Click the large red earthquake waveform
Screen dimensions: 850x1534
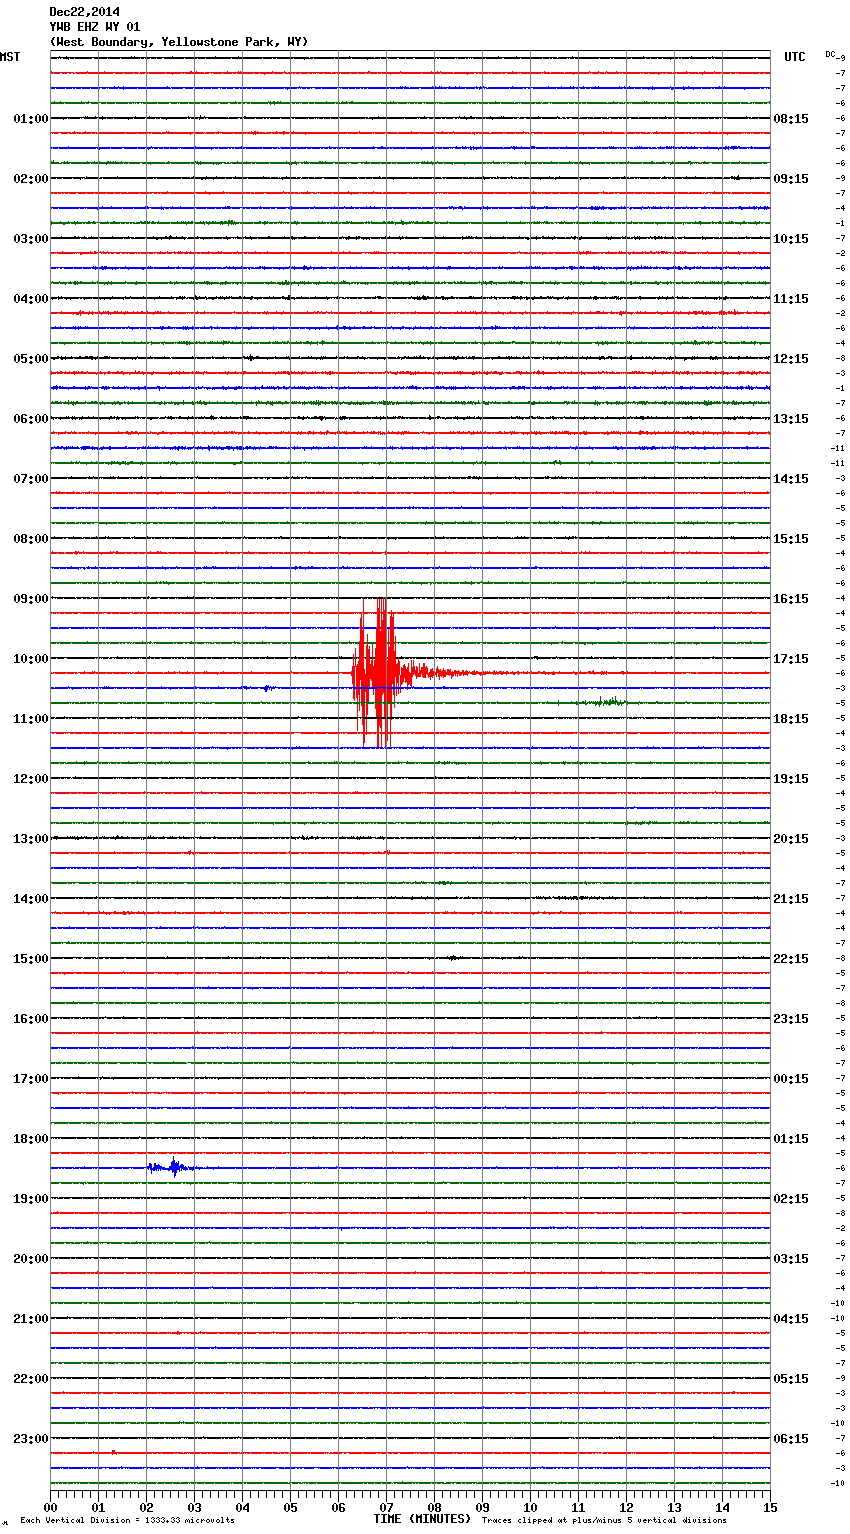(x=378, y=673)
